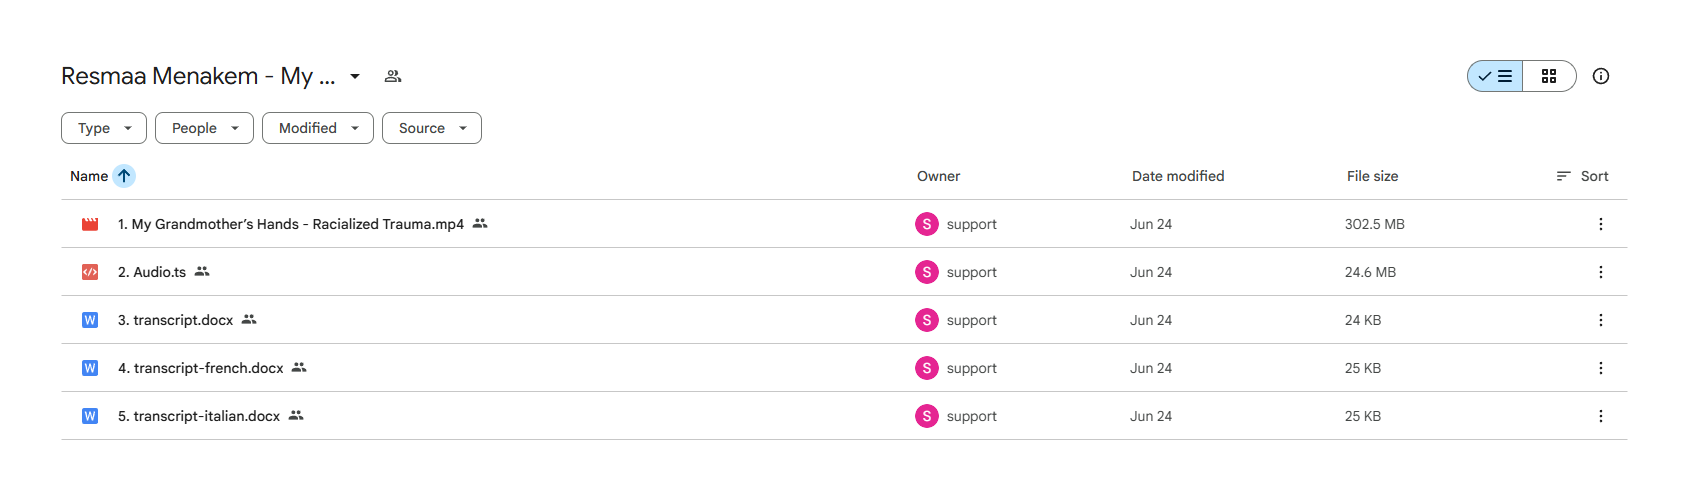Click the Name column header
The image size is (1700, 500).
pyautogui.click(x=89, y=176)
